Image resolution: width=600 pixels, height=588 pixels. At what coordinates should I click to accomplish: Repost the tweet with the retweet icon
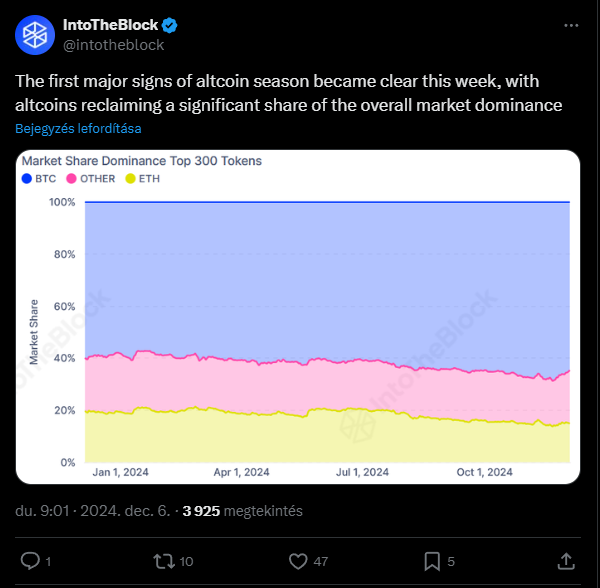click(x=164, y=561)
